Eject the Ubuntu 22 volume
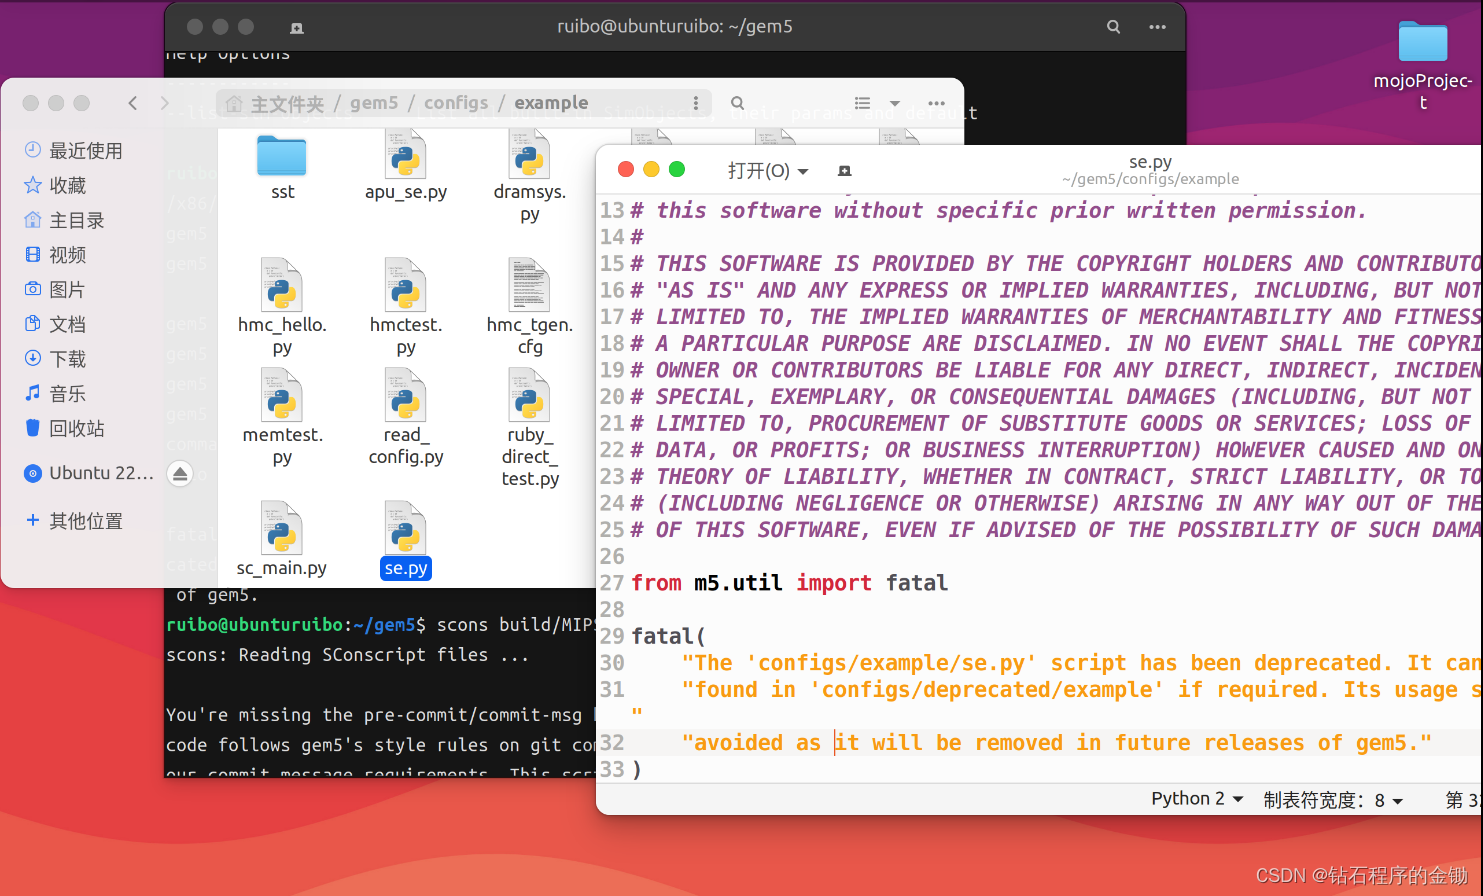Viewport: 1483px width, 896px height. pos(181,472)
